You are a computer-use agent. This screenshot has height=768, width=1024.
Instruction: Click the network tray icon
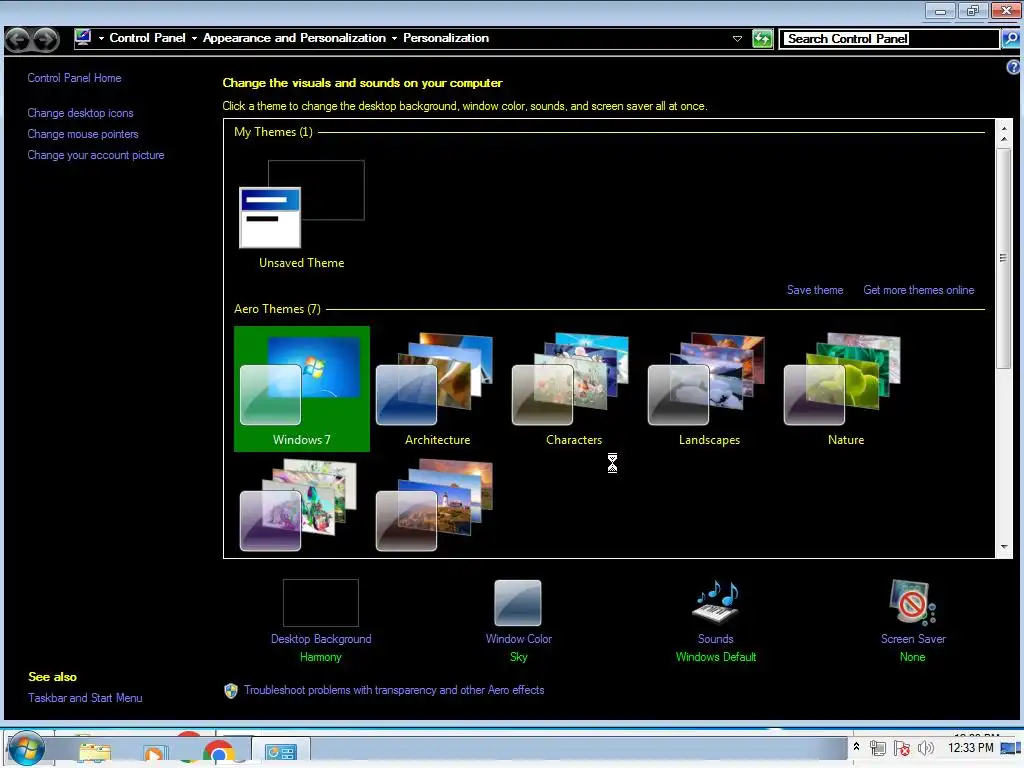pos(878,748)
